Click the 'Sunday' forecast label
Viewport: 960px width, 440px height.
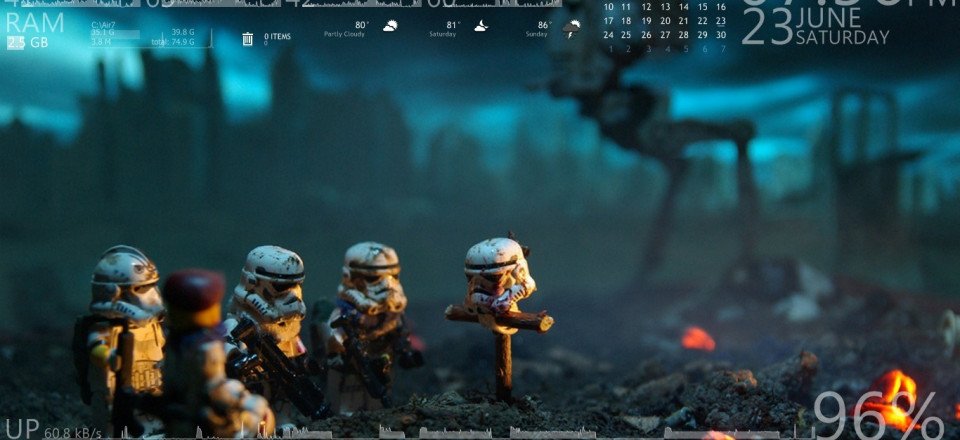tap(536, 34)
